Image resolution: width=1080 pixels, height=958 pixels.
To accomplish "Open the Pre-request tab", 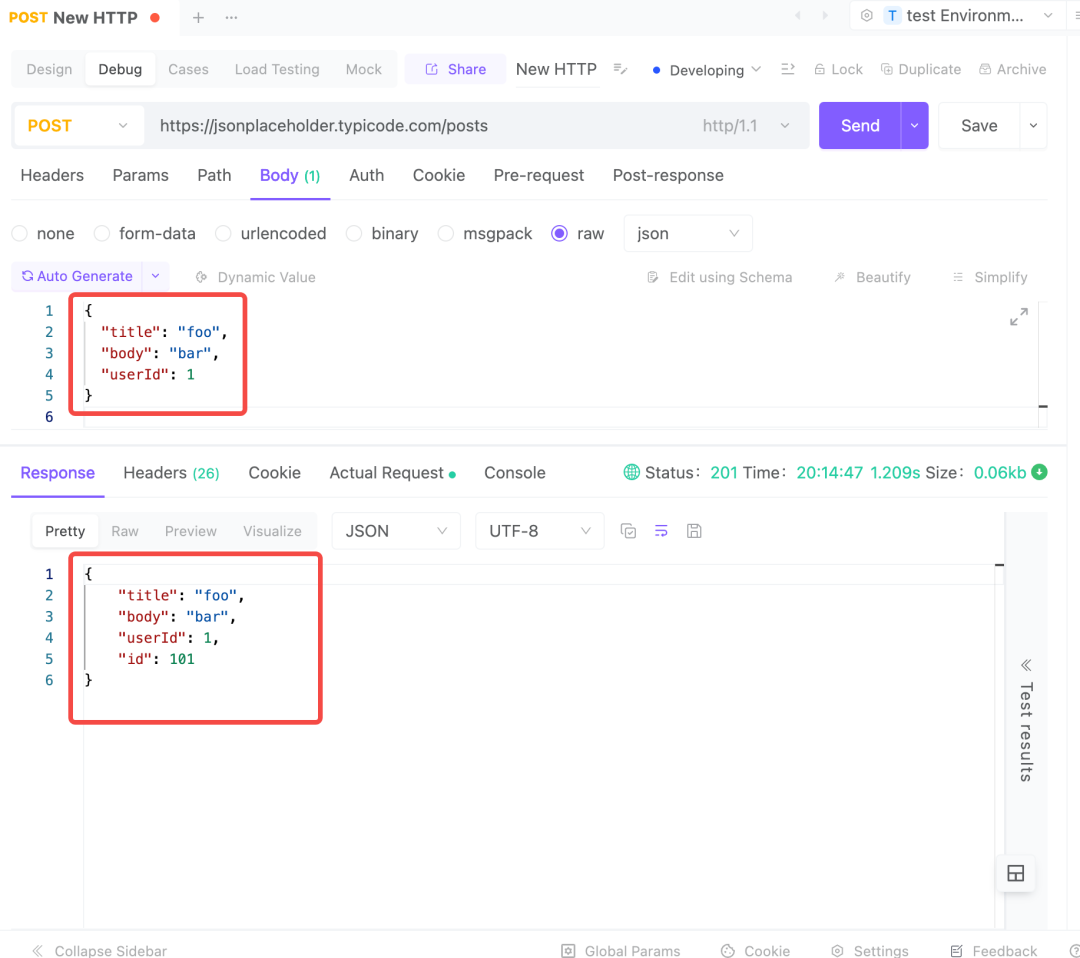I will coord(539,175).
